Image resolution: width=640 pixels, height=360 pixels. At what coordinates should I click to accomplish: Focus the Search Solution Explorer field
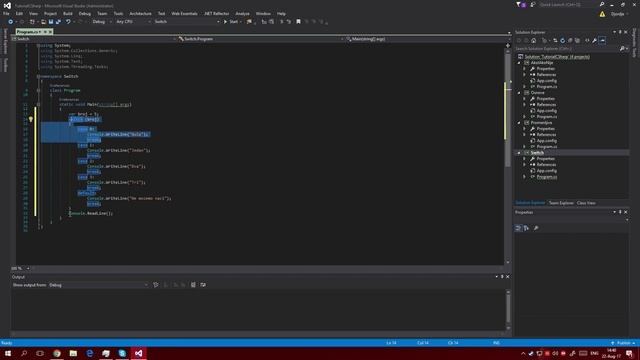point(567,49)
